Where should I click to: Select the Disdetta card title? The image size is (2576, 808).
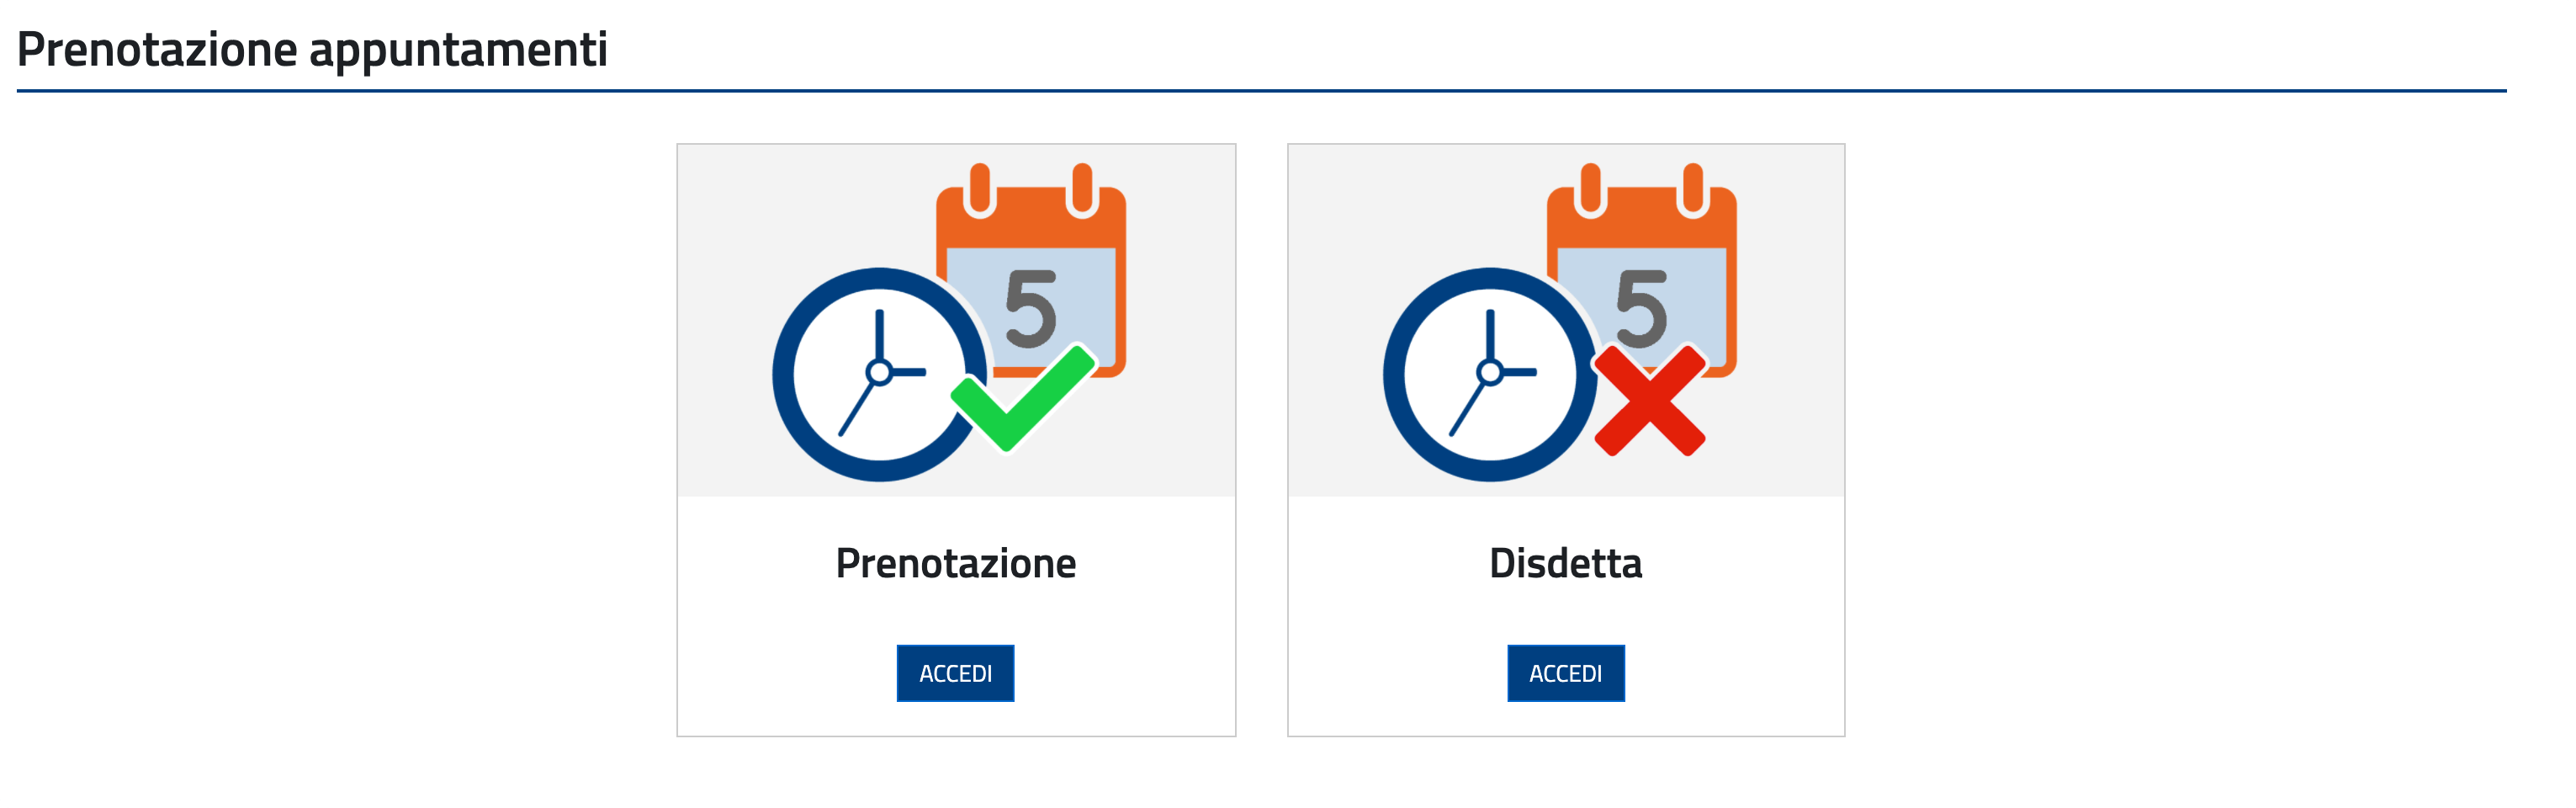[x=1566, y=563]
